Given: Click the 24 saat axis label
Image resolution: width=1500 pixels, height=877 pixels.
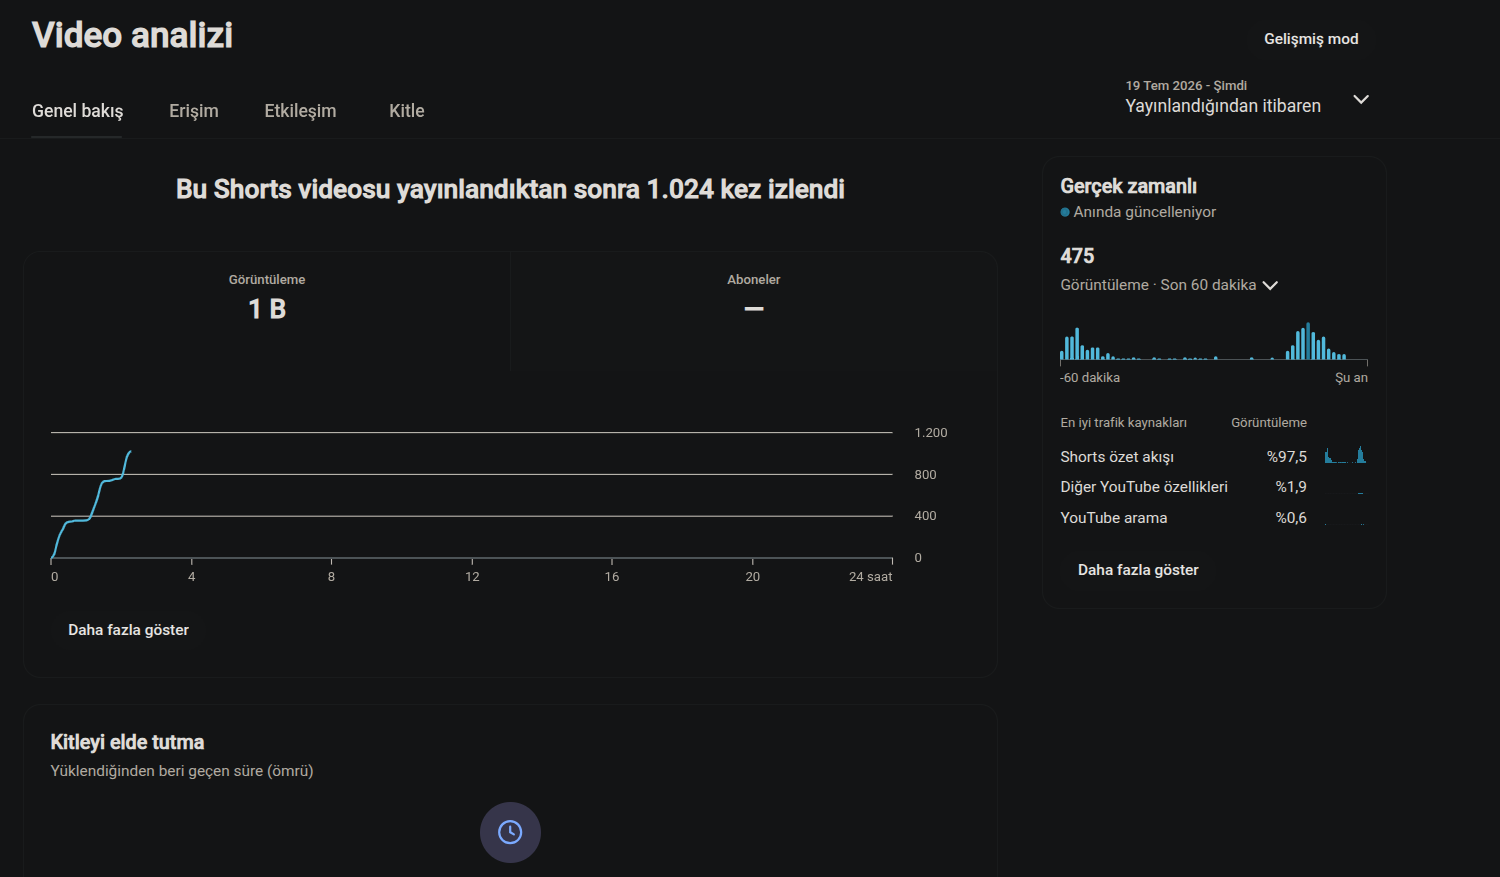Looking at the screenshot, I should coord(870,577).
